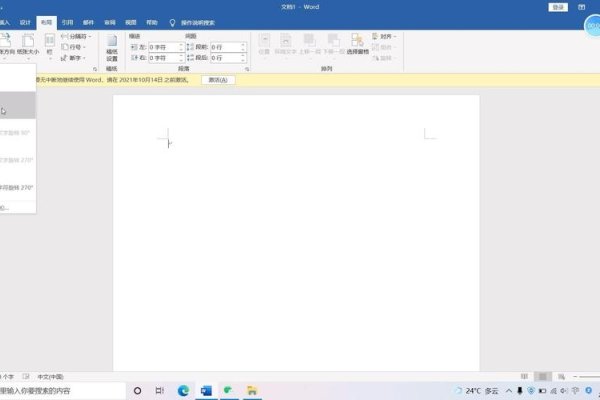Increase left indent with stepper up arrow
This screenshot has height=400, width=600.
coord(181,45)
